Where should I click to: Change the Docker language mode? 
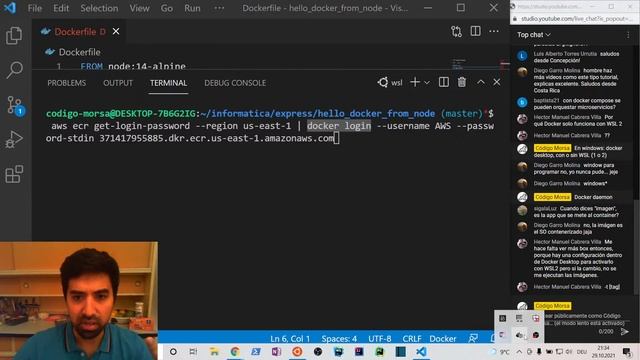442,339
